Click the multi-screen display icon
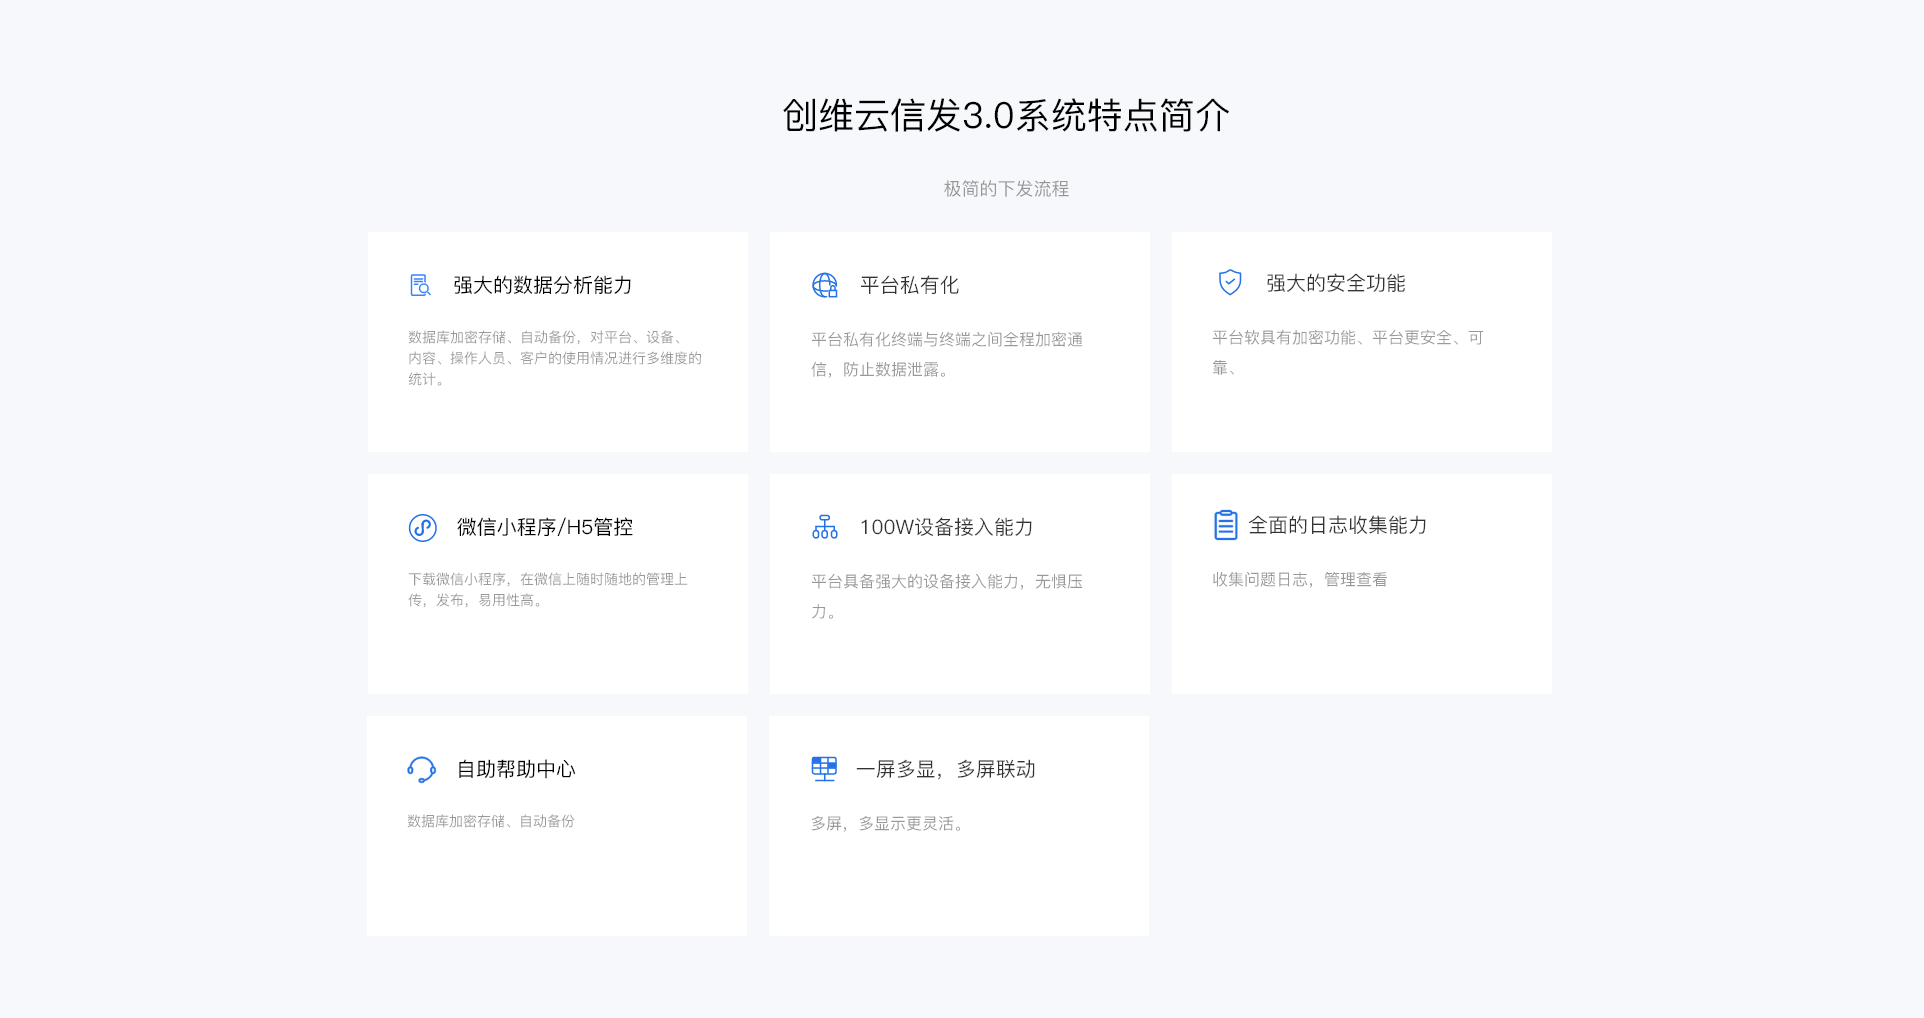 (824, 769)
